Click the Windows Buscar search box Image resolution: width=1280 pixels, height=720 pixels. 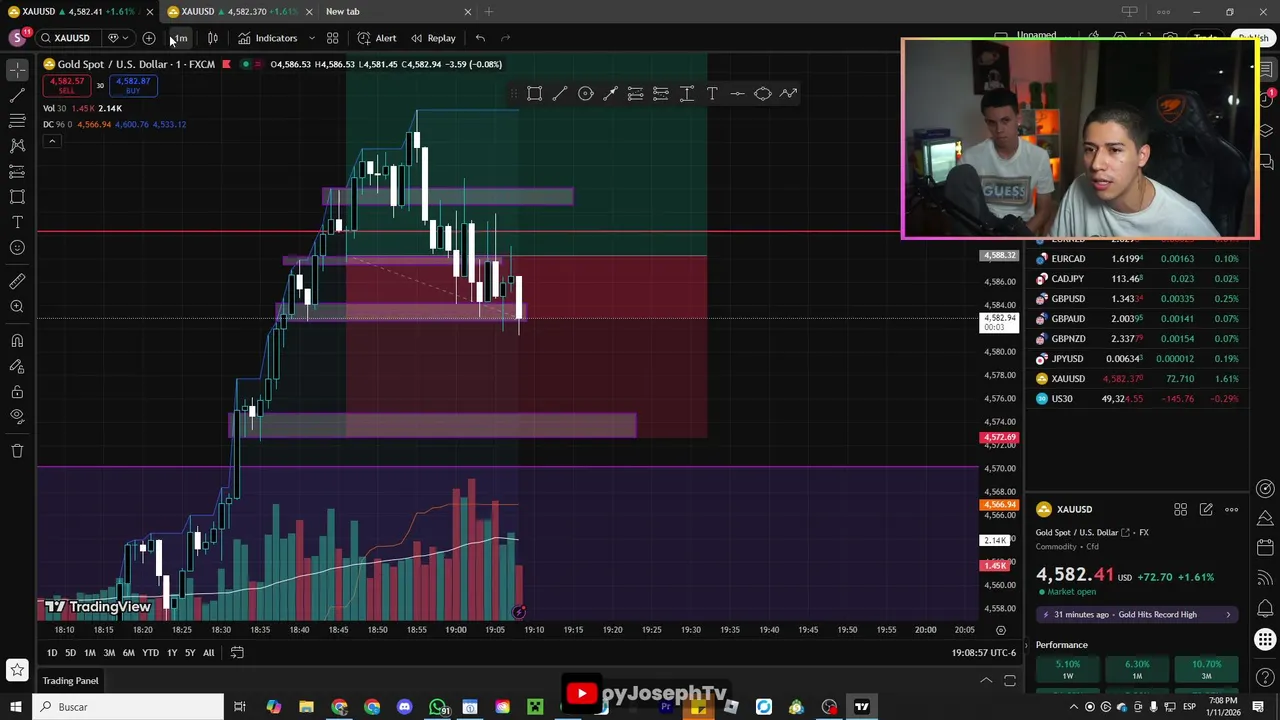128,707
